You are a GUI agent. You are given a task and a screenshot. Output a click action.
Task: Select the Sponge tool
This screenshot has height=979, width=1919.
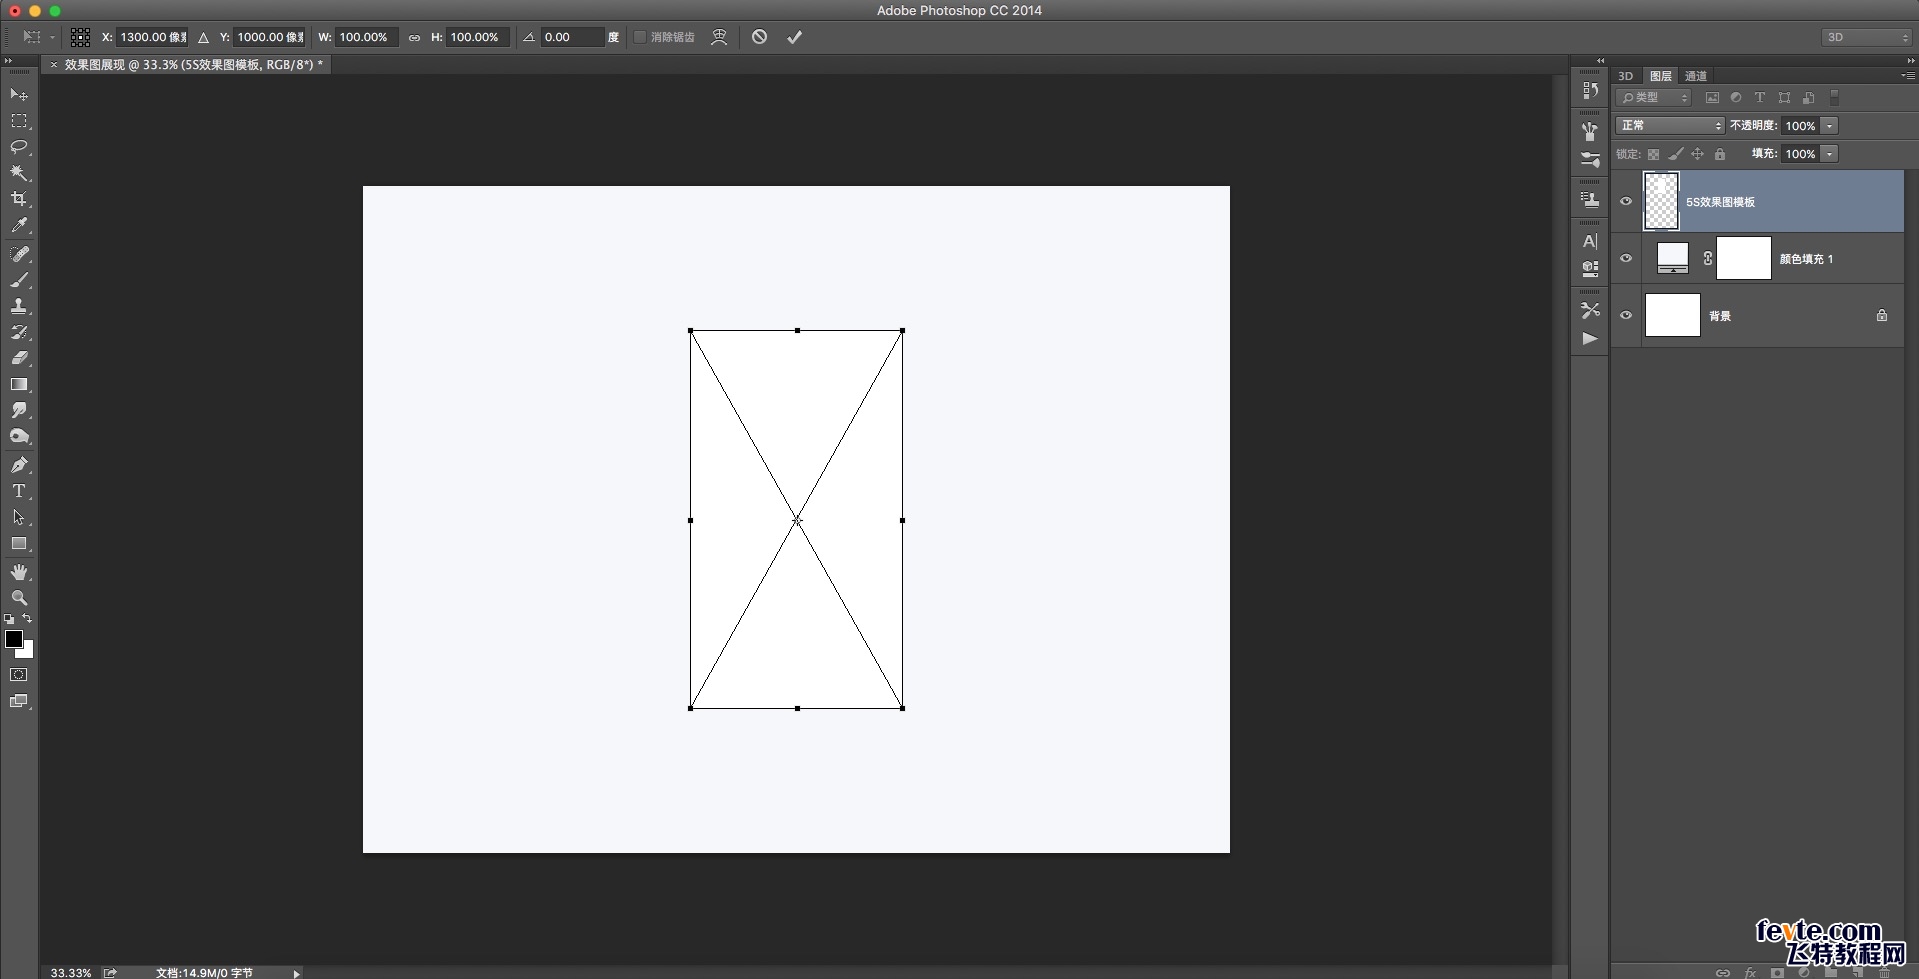coord(19,437)
